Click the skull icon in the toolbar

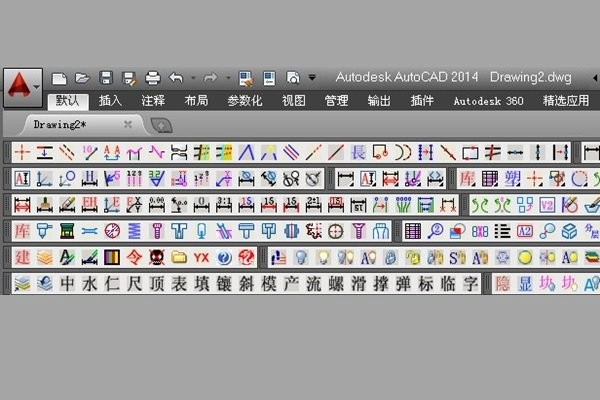156,257
